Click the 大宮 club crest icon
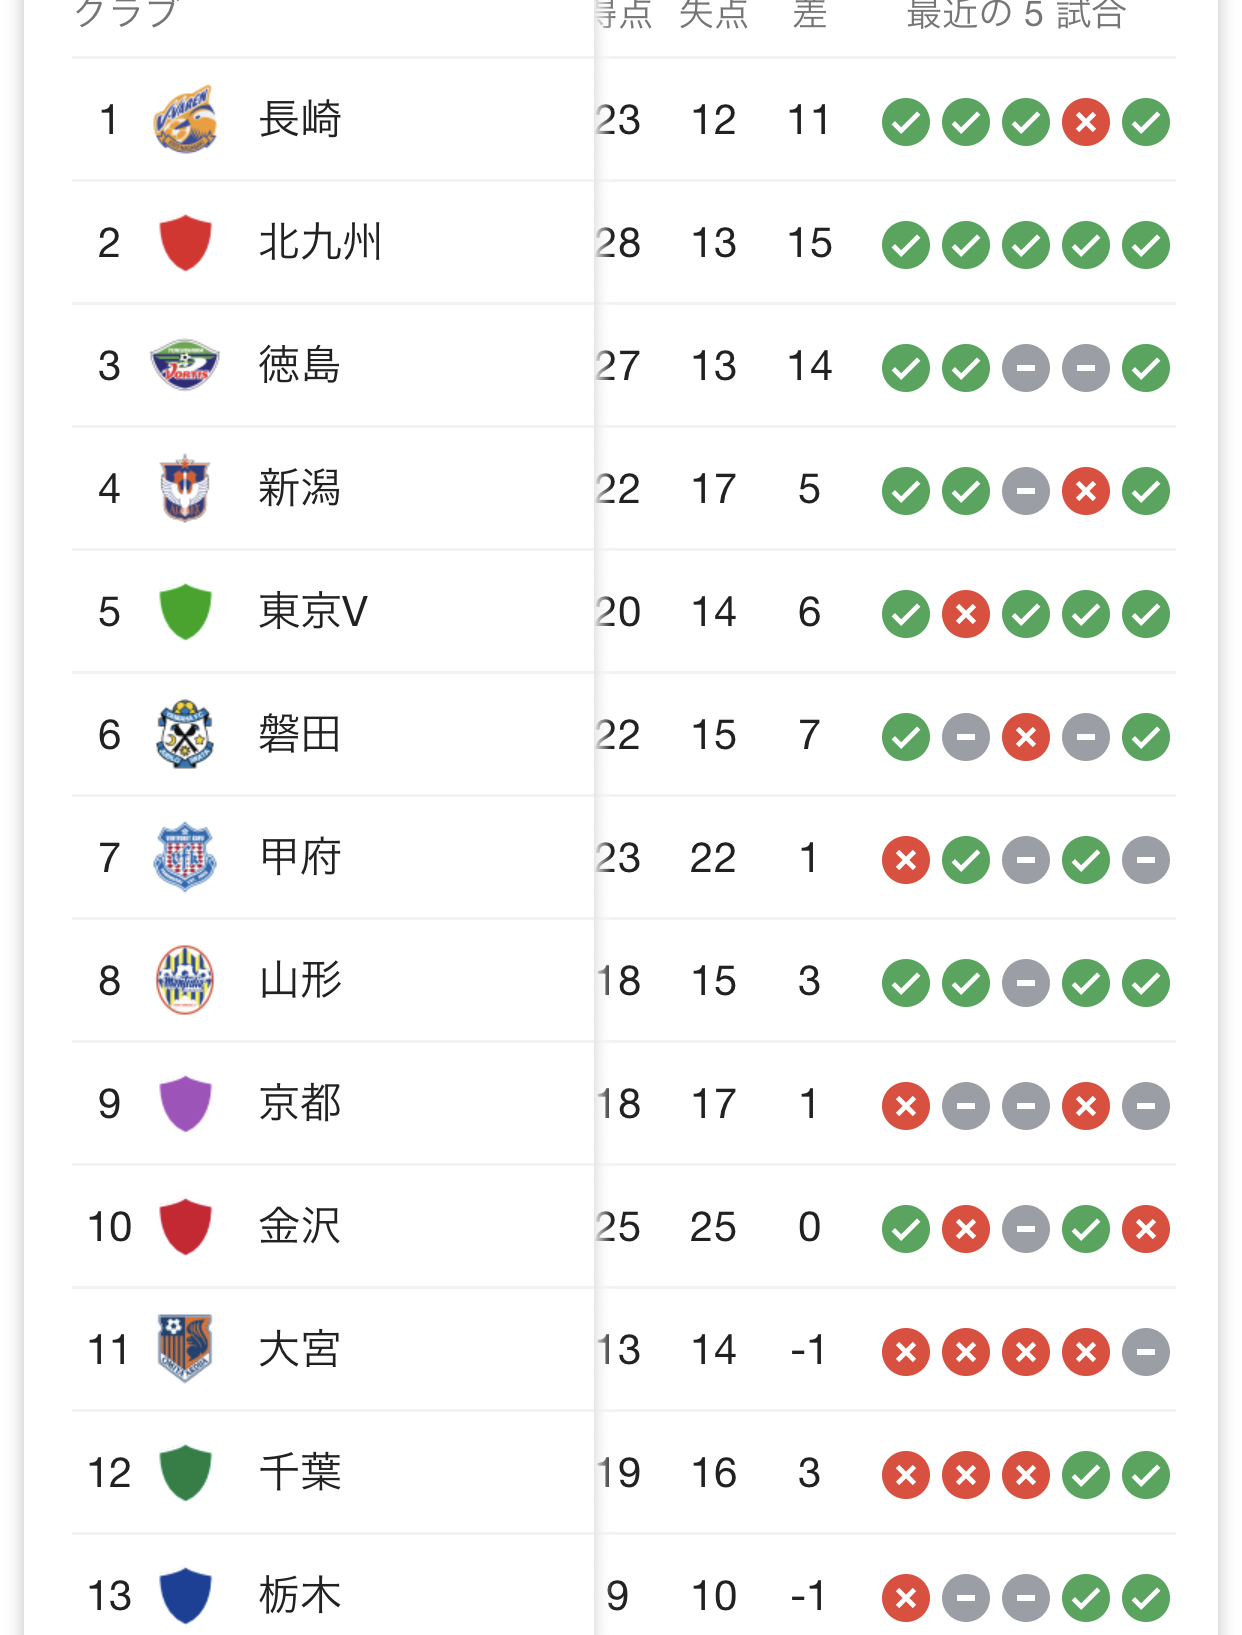This screenshot has height=1635, width=1242. point(185,1349)
